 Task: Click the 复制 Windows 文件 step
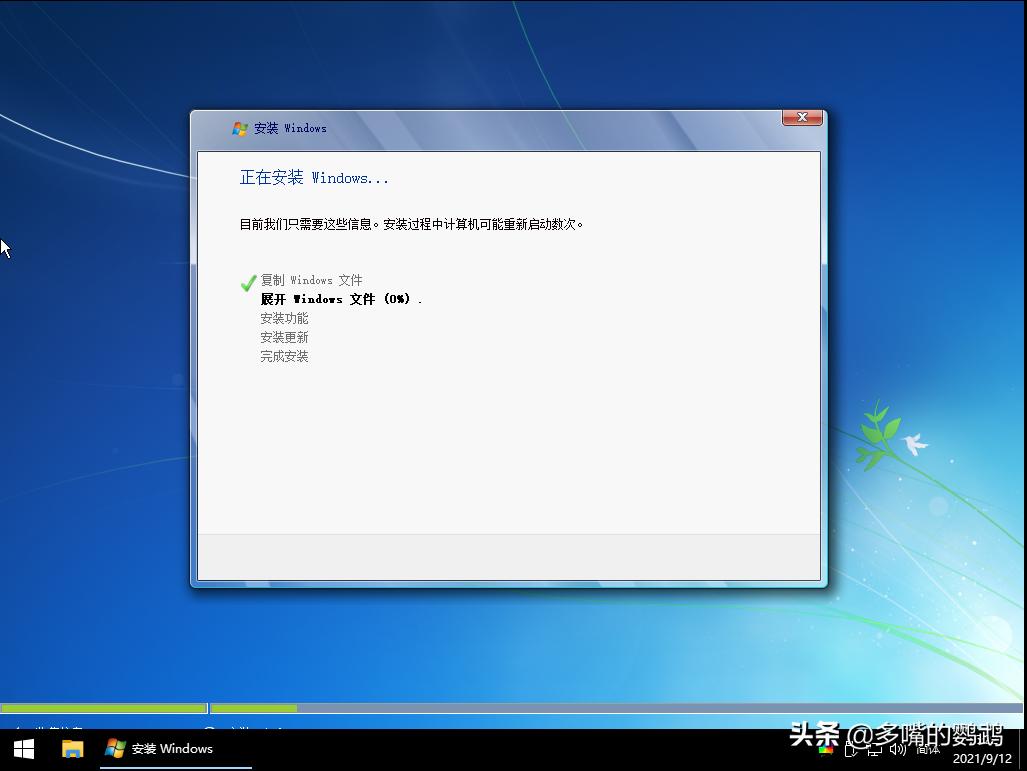311,280
